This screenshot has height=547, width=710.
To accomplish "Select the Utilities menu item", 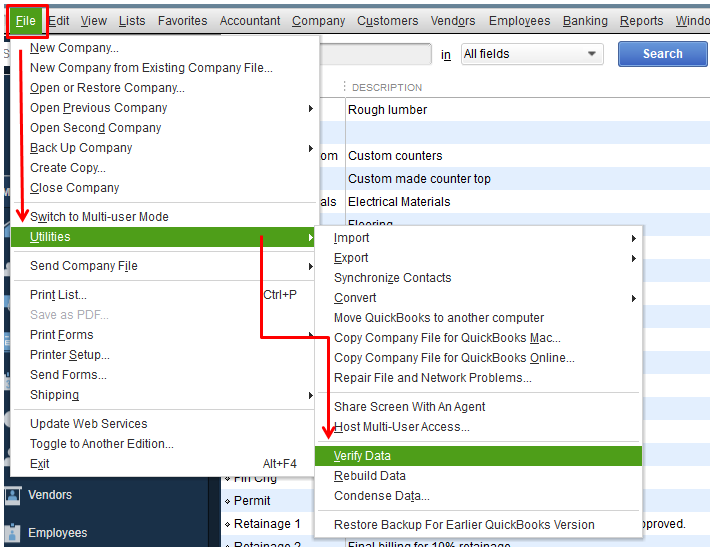I will (x=163, y=237).
